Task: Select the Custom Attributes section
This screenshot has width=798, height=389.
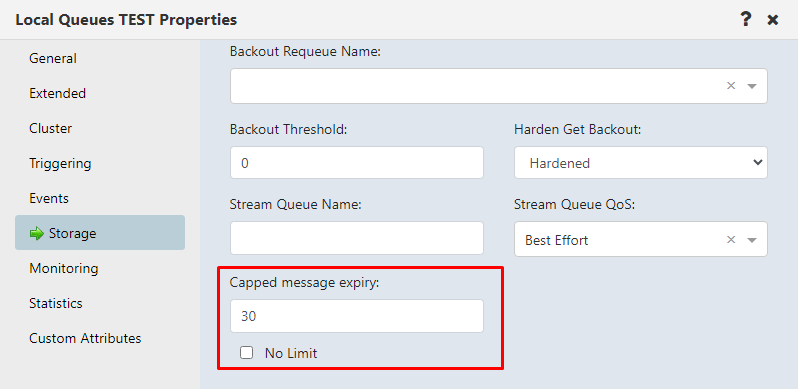Action: 85,338
